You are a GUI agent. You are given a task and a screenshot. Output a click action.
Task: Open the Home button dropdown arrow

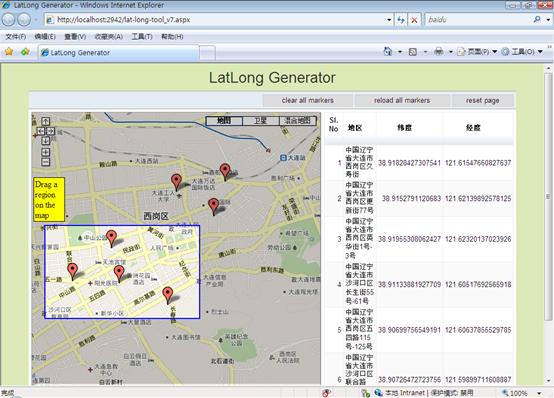click(x=400, y=52)
